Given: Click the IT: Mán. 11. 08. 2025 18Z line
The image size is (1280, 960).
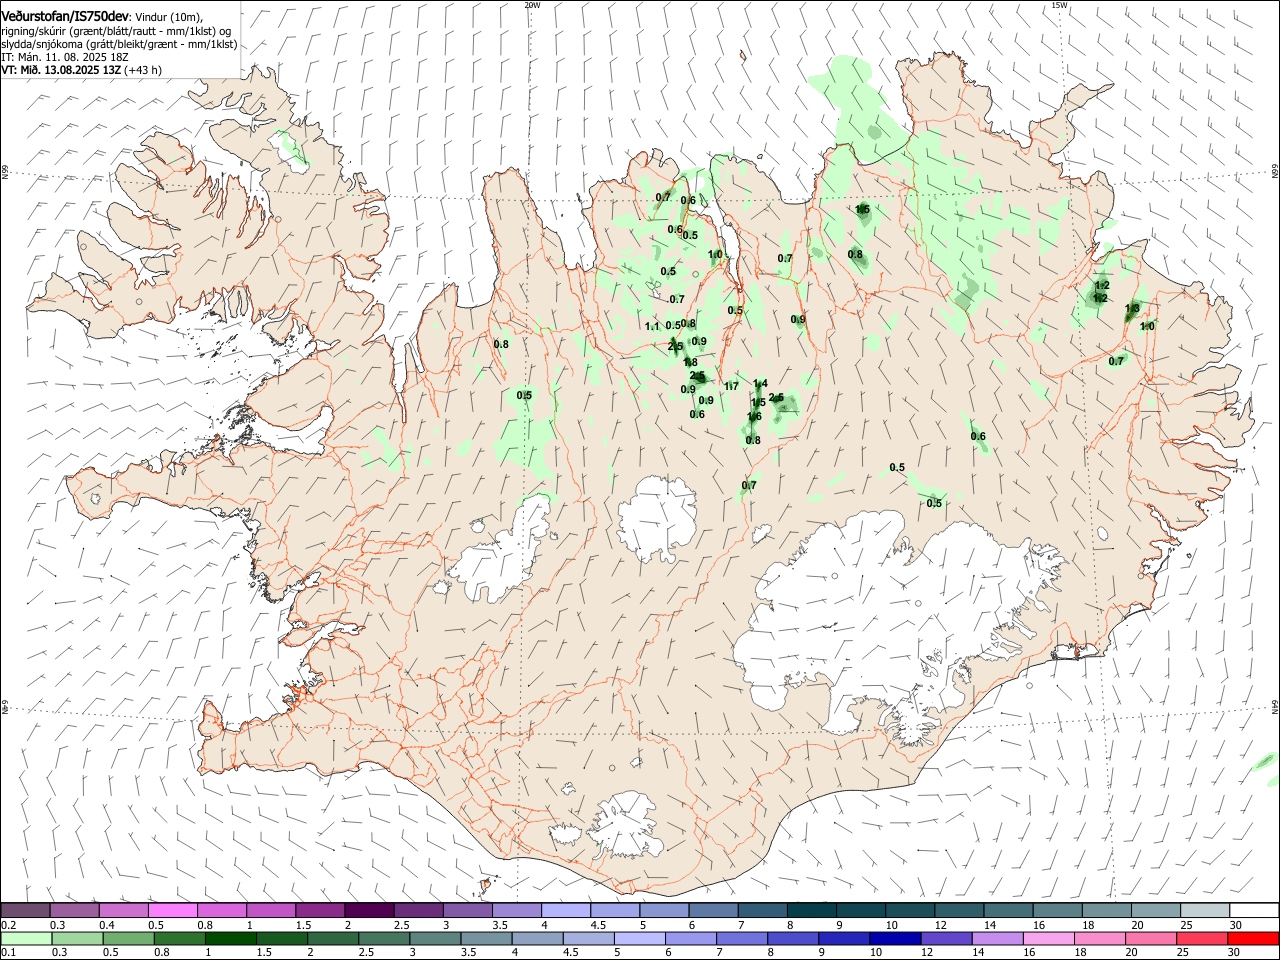Looking at the screenshot, I should pyautogui.click(x=65, y=57).
